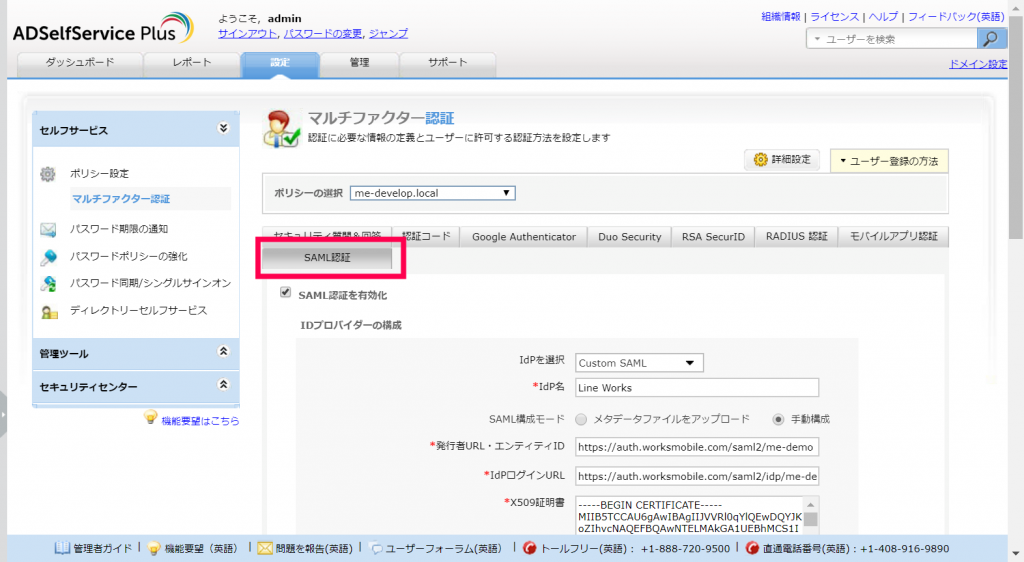This screenshot has width=1024, height=562.
Task: Switch to RADIUS 認証 tab
Action: pyautogui.click(x=797, y=237)
